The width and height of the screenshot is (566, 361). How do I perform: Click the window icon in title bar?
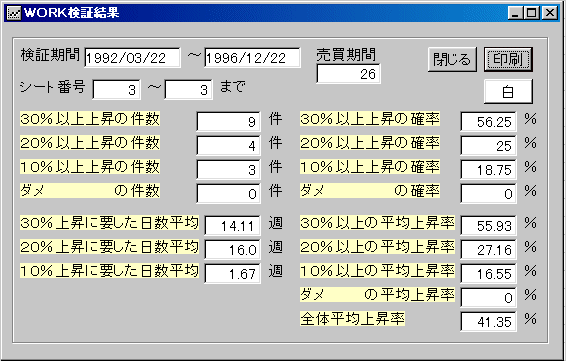pyautogui.click(x=14, y=13)
